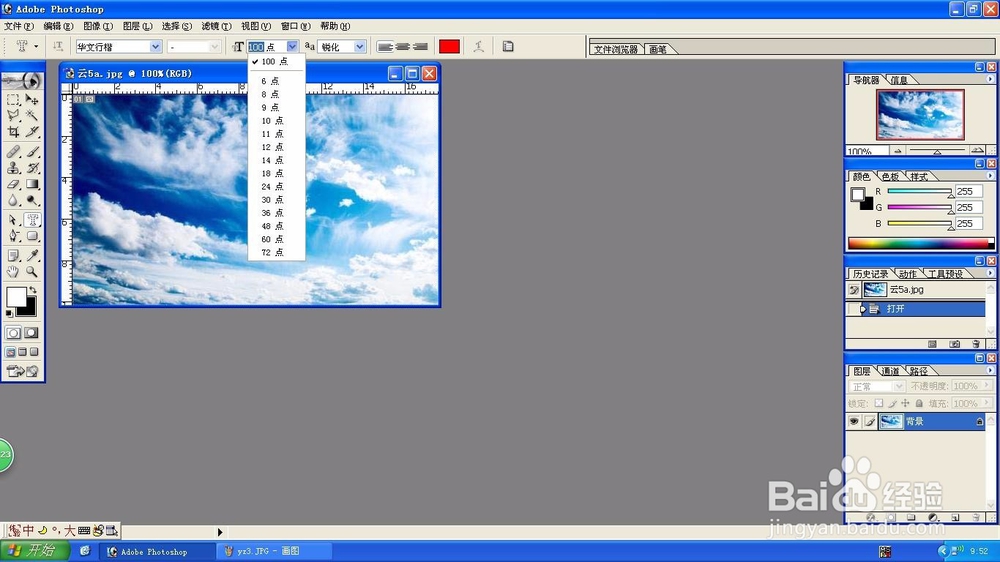
Task: Click create new layer icon in Layers panel
Action: [955, 517]
